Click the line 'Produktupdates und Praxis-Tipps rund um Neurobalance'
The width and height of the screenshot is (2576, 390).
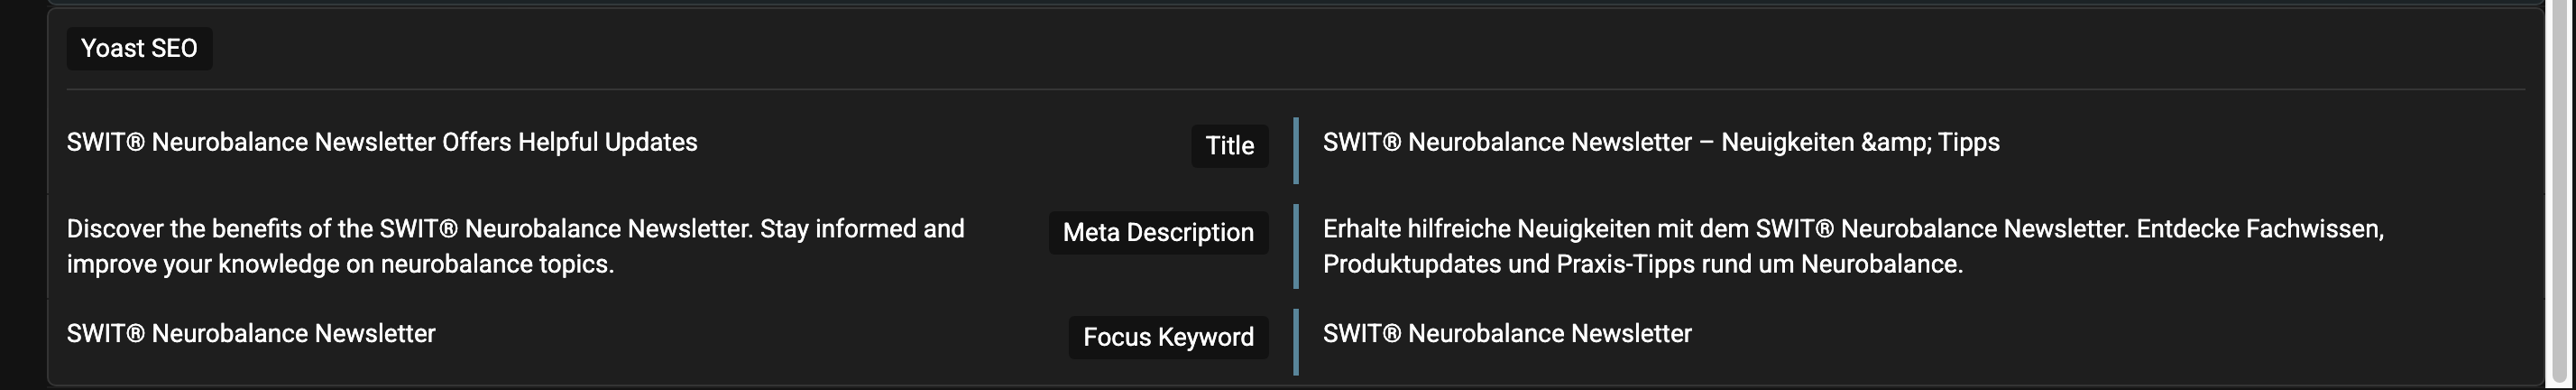(1643, 264)
